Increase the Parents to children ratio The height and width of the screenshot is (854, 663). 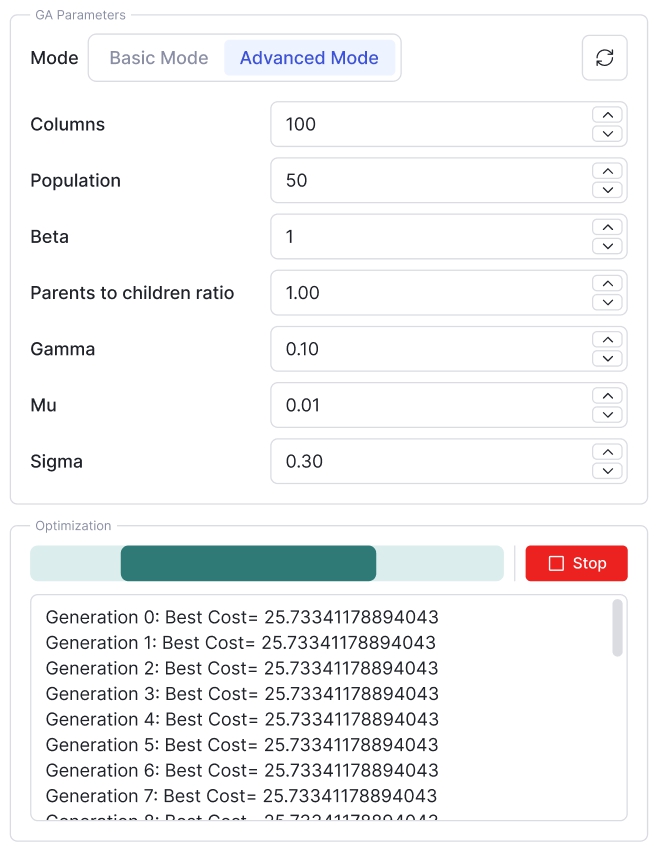(x=606, y=283)
